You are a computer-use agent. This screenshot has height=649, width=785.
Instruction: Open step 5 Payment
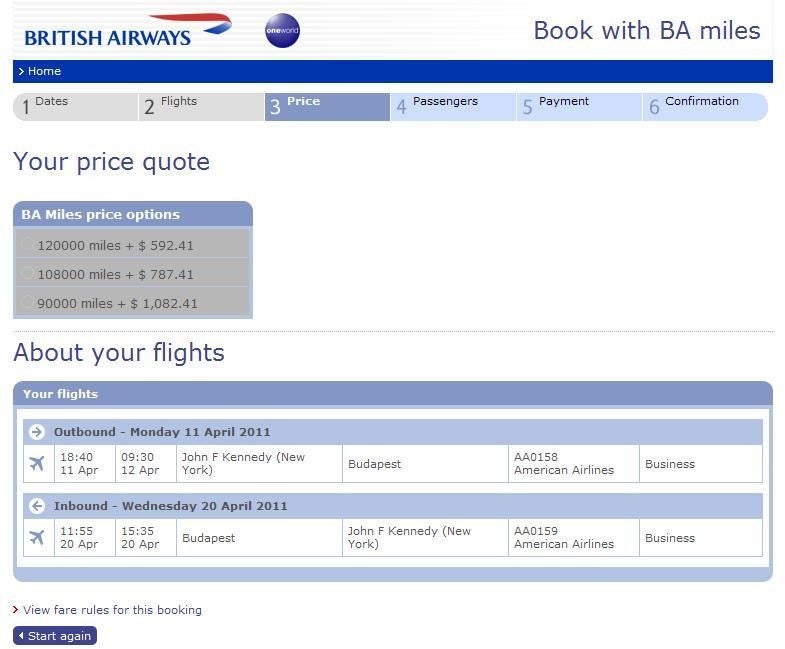[579, 107]
